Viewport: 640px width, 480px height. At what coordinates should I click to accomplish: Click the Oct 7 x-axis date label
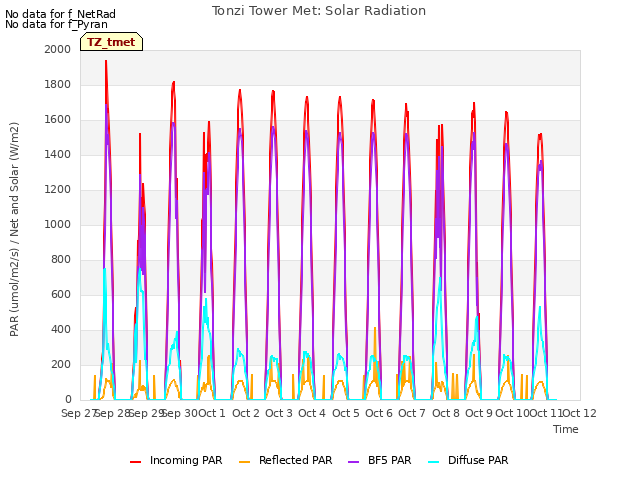412,413
